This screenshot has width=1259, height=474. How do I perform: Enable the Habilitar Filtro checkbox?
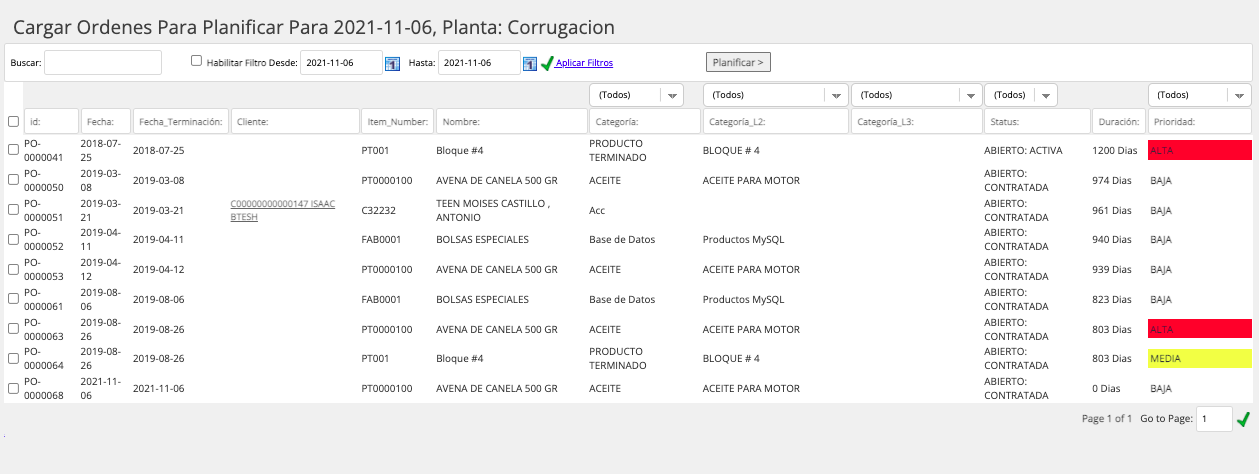(x=197, y=60)
